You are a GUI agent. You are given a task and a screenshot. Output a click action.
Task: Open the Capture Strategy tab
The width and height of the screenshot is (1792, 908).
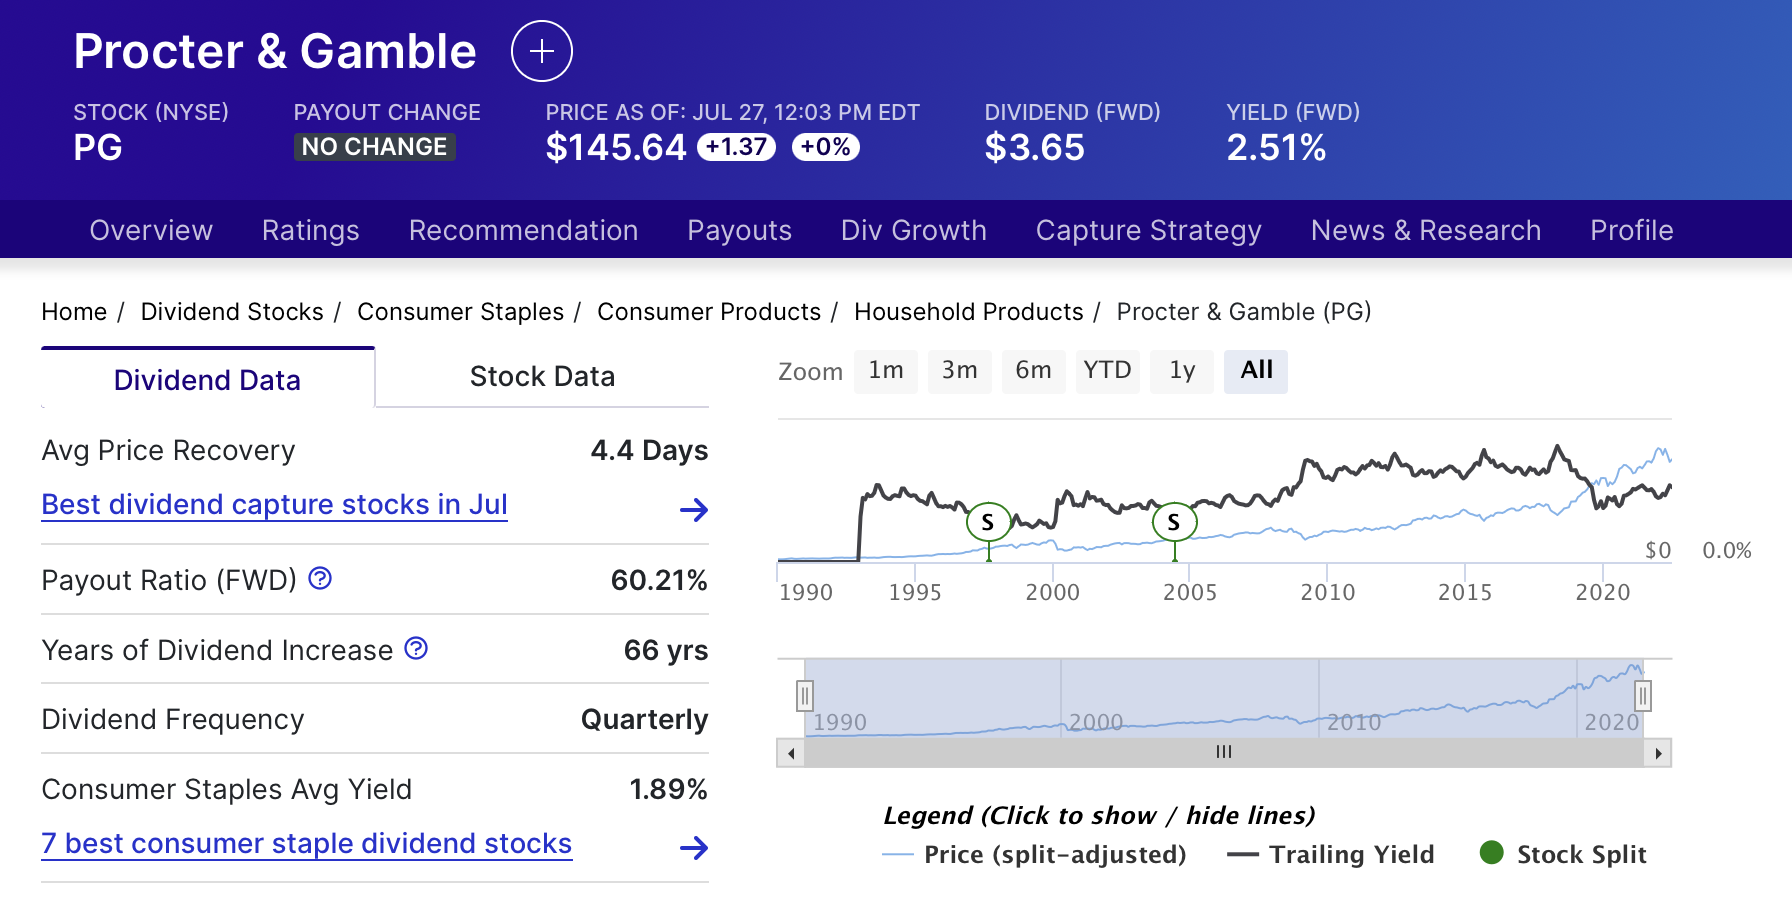[1149, 230]
